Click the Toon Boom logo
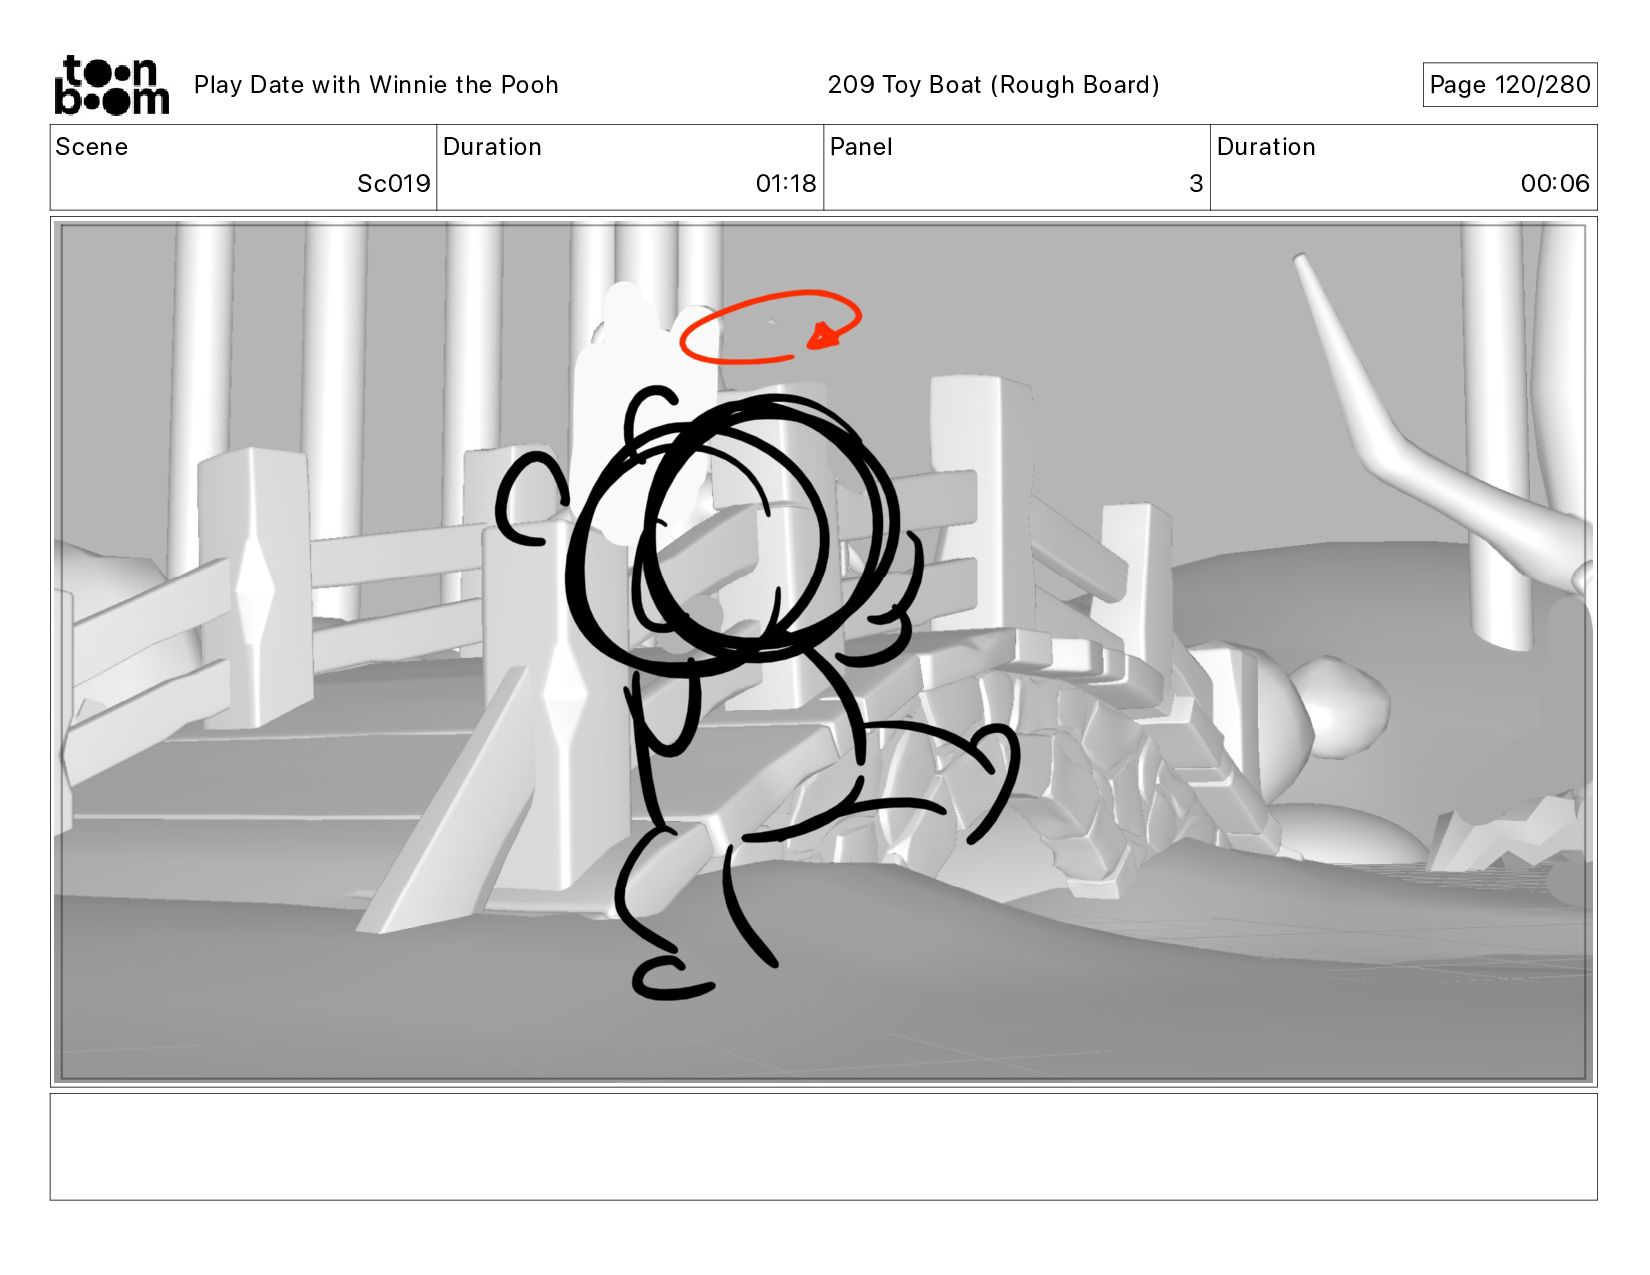The width and height of the screenshot is (1650, 1275). tap(111, 85)
